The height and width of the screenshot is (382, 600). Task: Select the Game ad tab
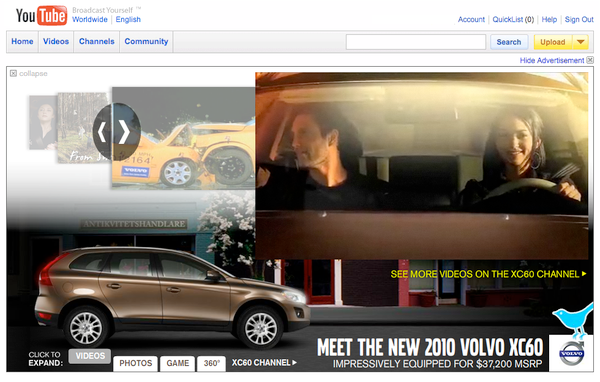[x=178, y=363]
